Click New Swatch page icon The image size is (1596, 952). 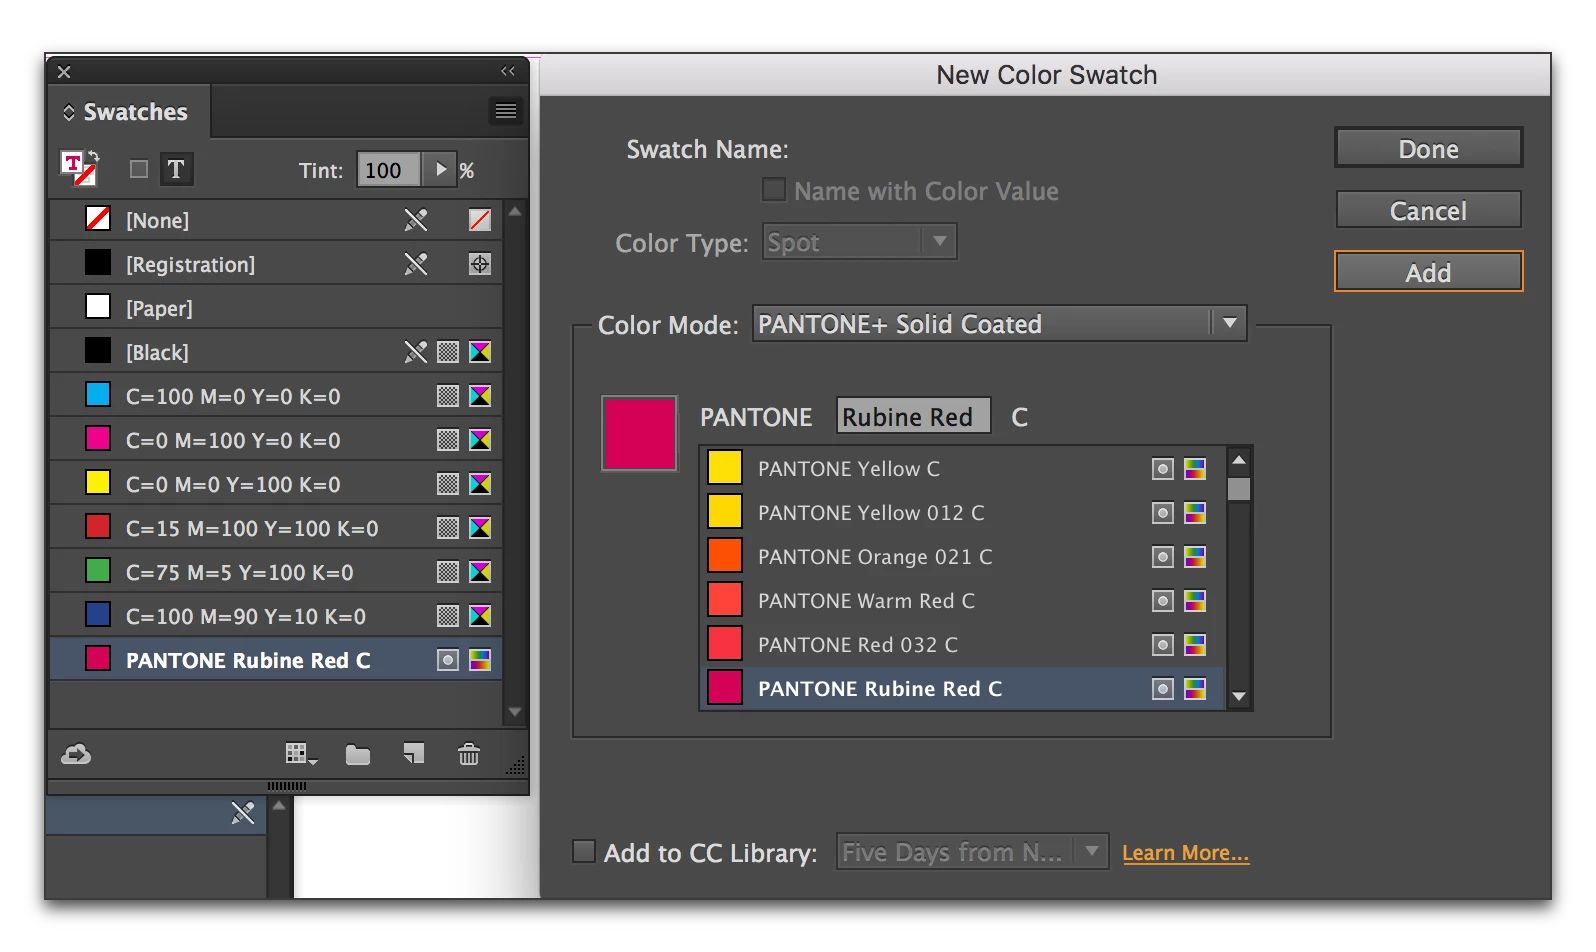[414, 753]
